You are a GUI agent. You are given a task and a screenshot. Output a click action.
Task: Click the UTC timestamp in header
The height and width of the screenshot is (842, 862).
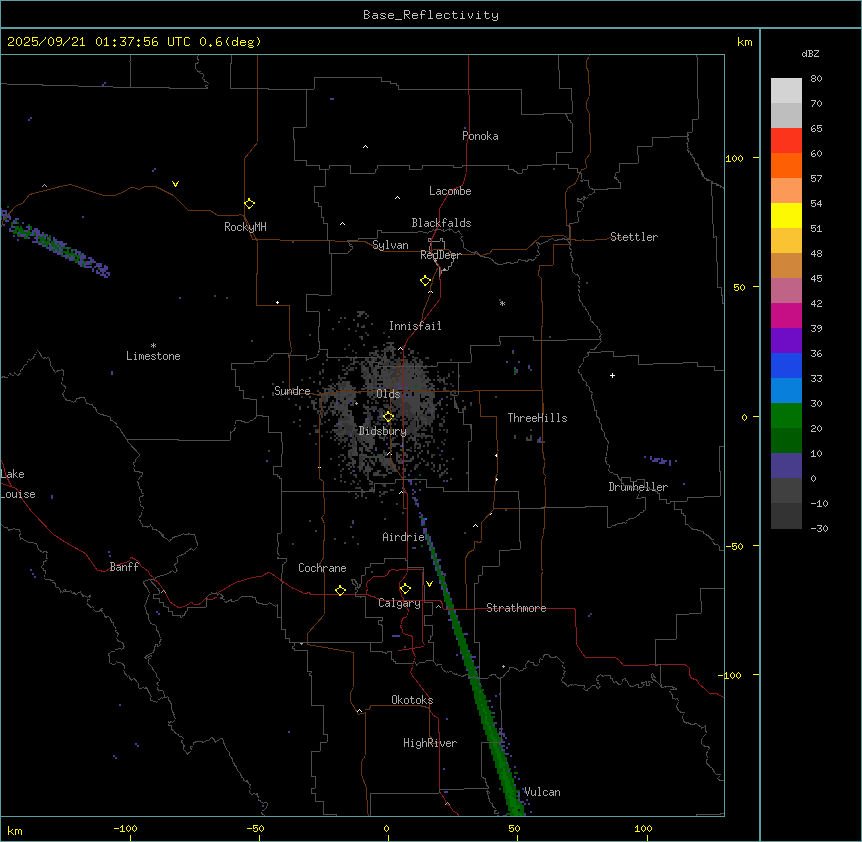(x=135, y=42)
